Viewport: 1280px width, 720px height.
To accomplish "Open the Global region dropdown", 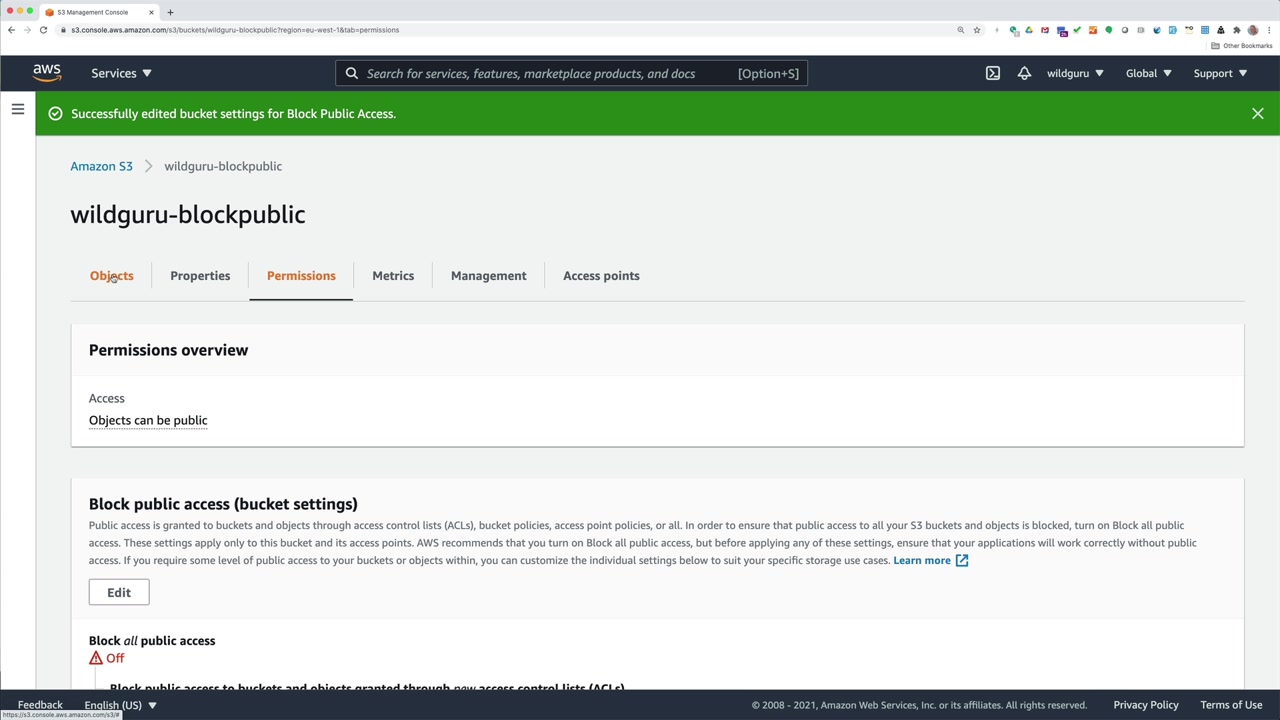I will click(1148, 73).
